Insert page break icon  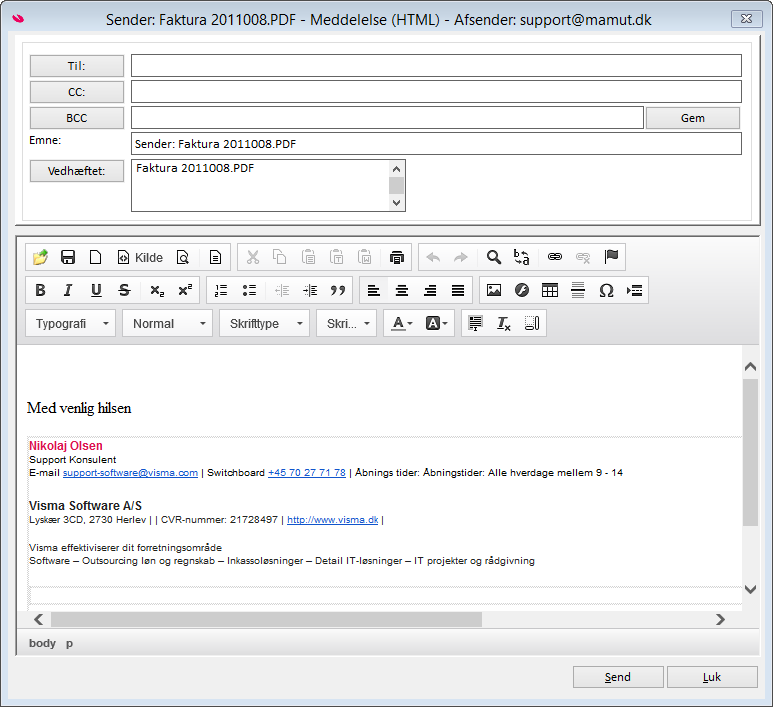[x=634, y=290]
